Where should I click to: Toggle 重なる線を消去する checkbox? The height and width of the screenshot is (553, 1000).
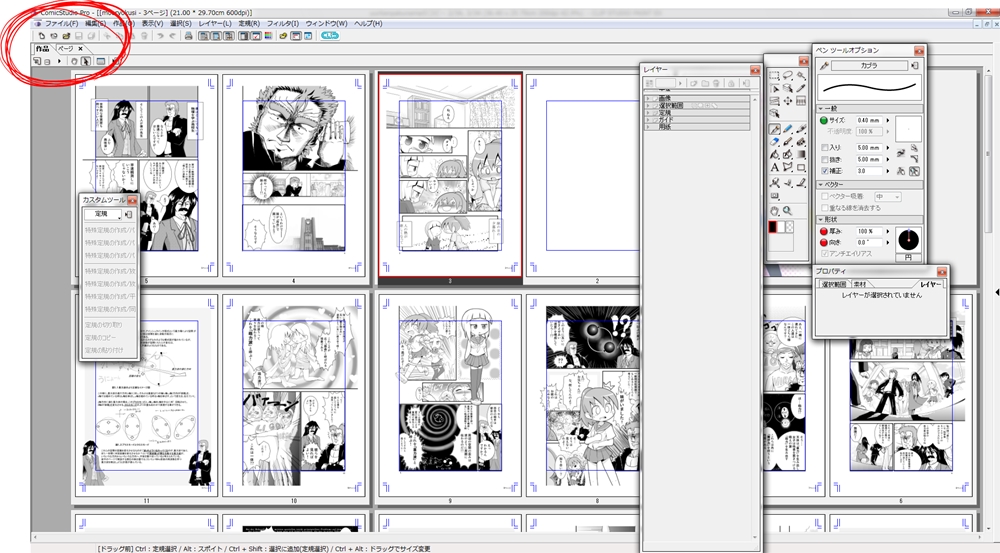point(825,208)
